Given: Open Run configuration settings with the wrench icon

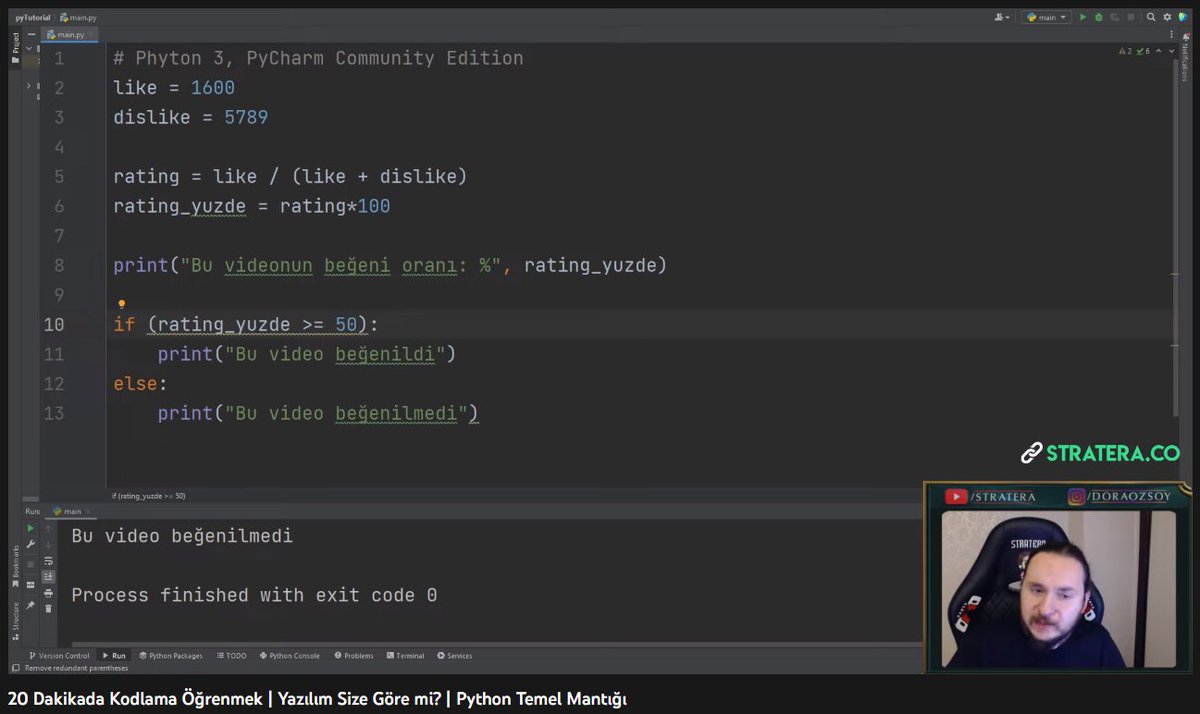Looking at the screenshot, I should tap(30, 544).
